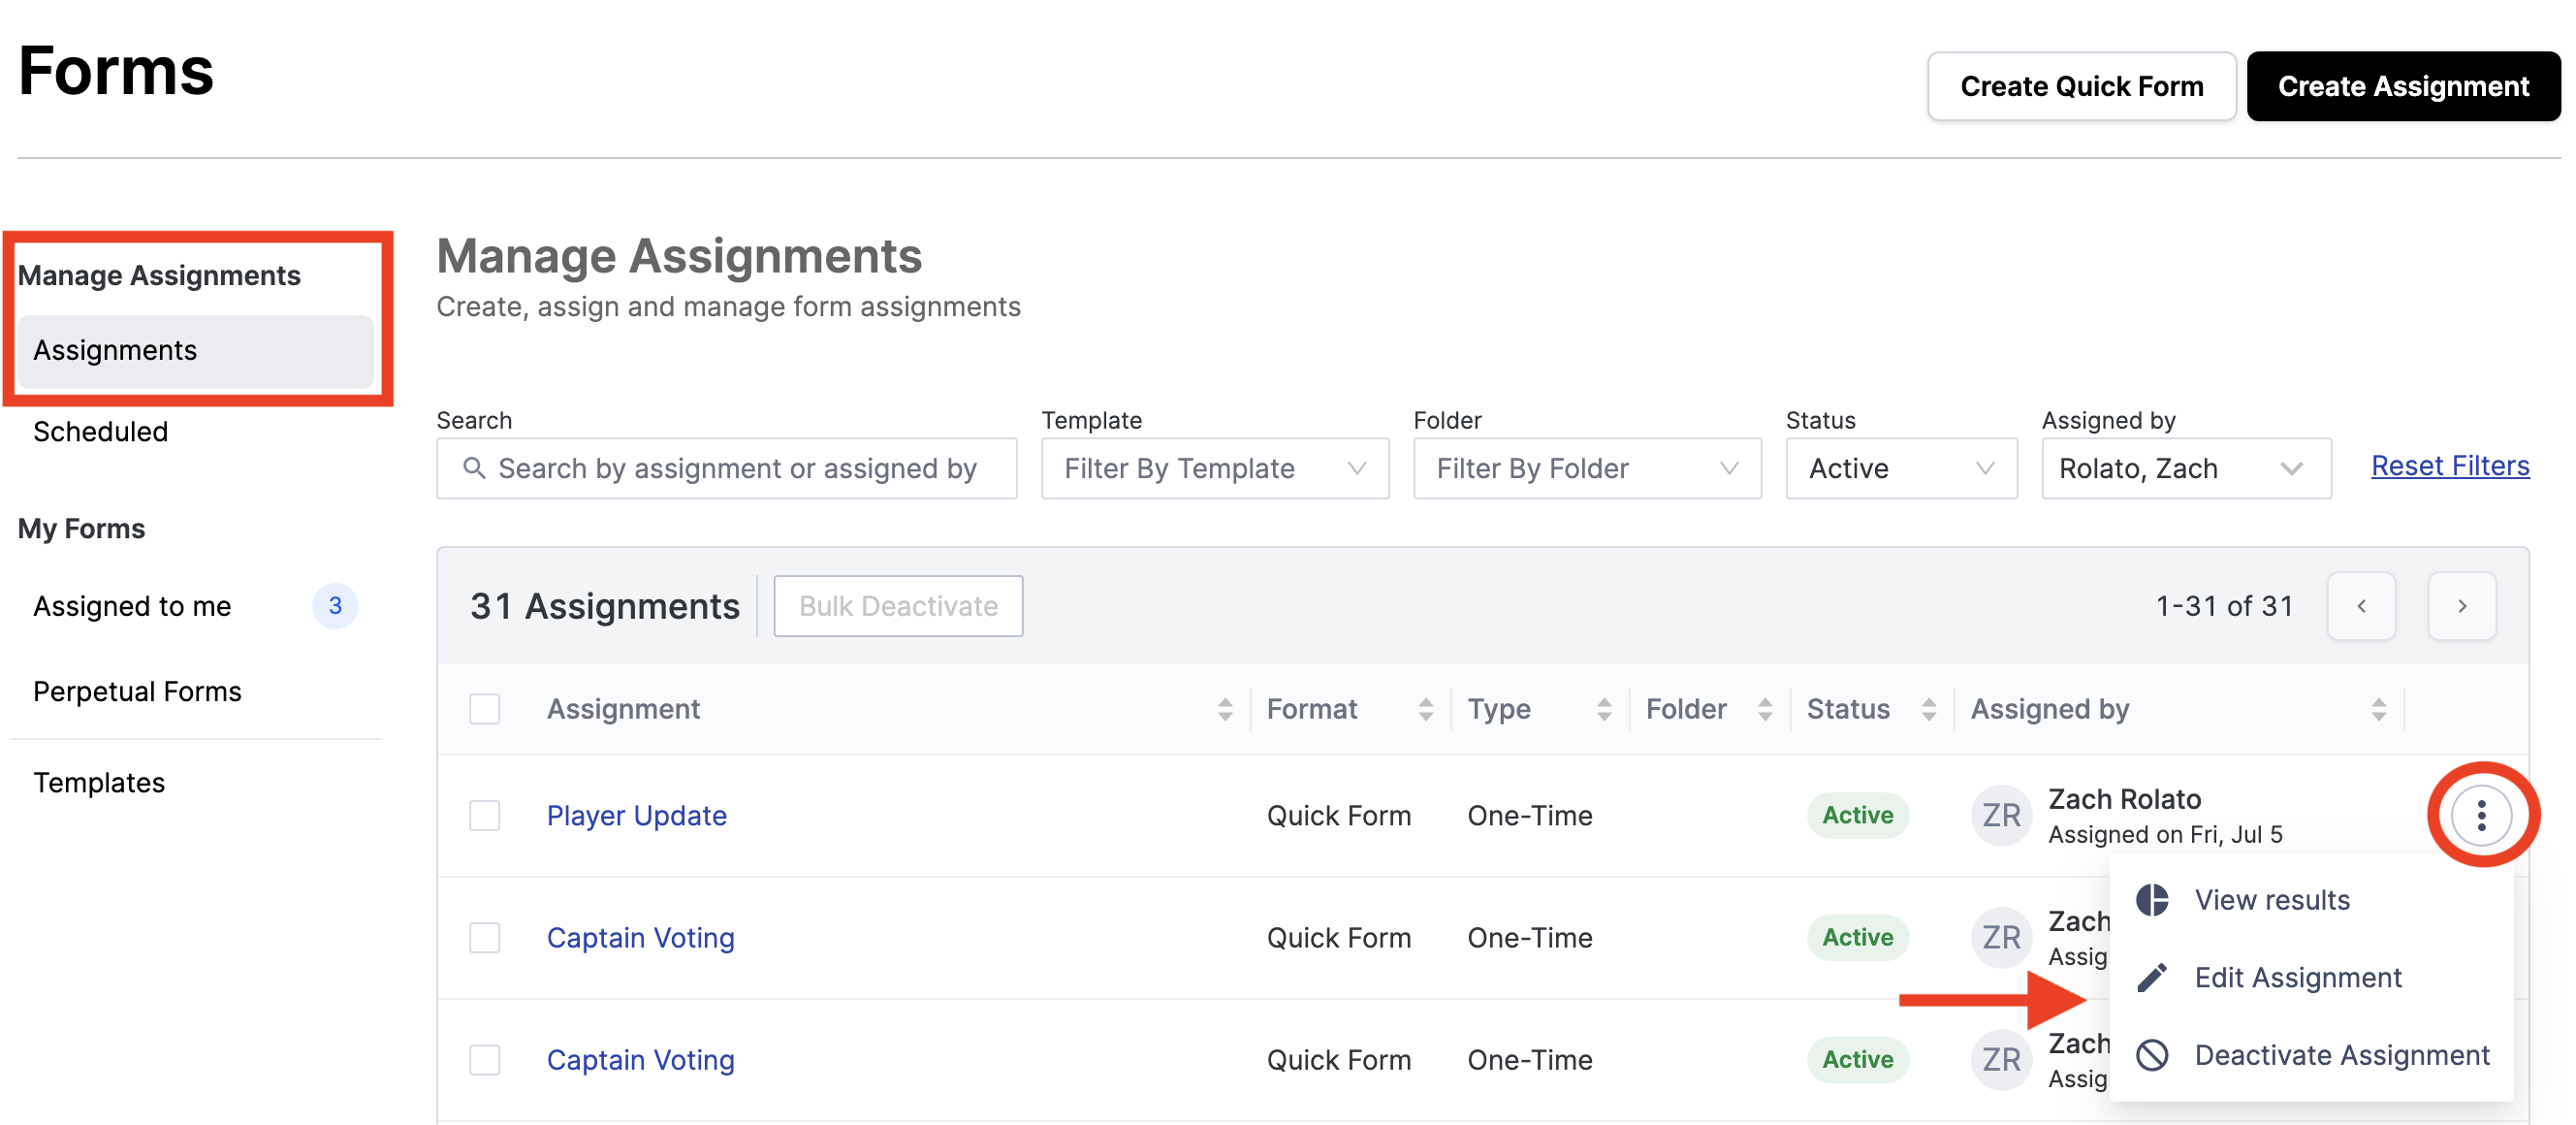The height and width of the screenshot is (1125, 2576).
Task: Click inside the assignment search input
Action: coord(740,467)
